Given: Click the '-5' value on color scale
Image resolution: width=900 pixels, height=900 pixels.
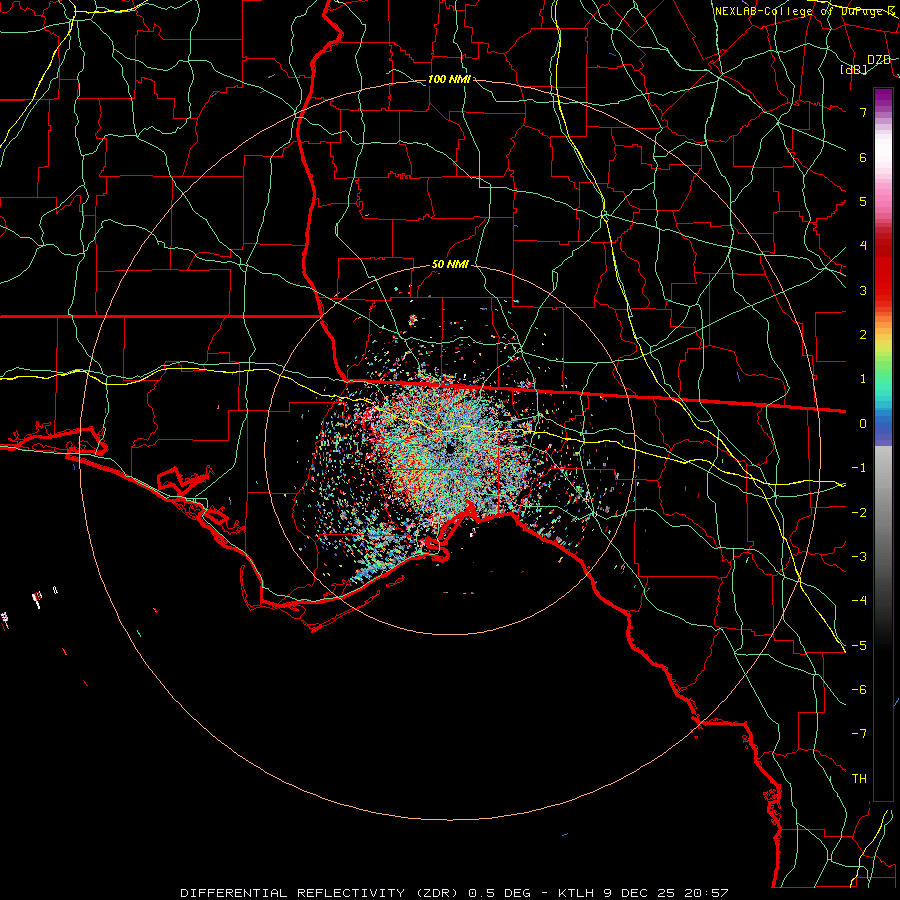Looking at the screenshot, I should click(859, 646).
